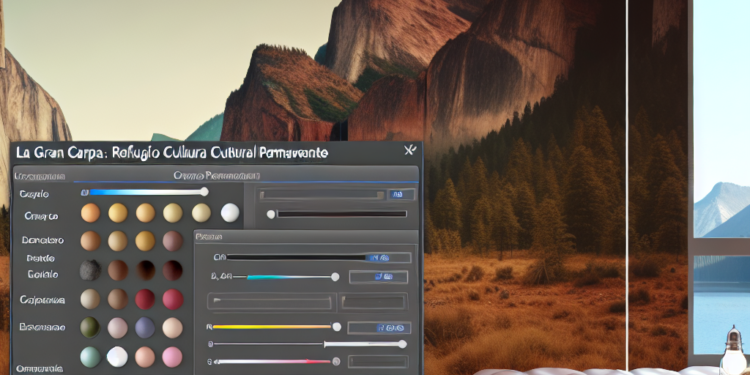Pick the brown swatch right of the speckled gray
Viewport: 750px width, 375px height.
pyautogui.click(x=118, y=270)
